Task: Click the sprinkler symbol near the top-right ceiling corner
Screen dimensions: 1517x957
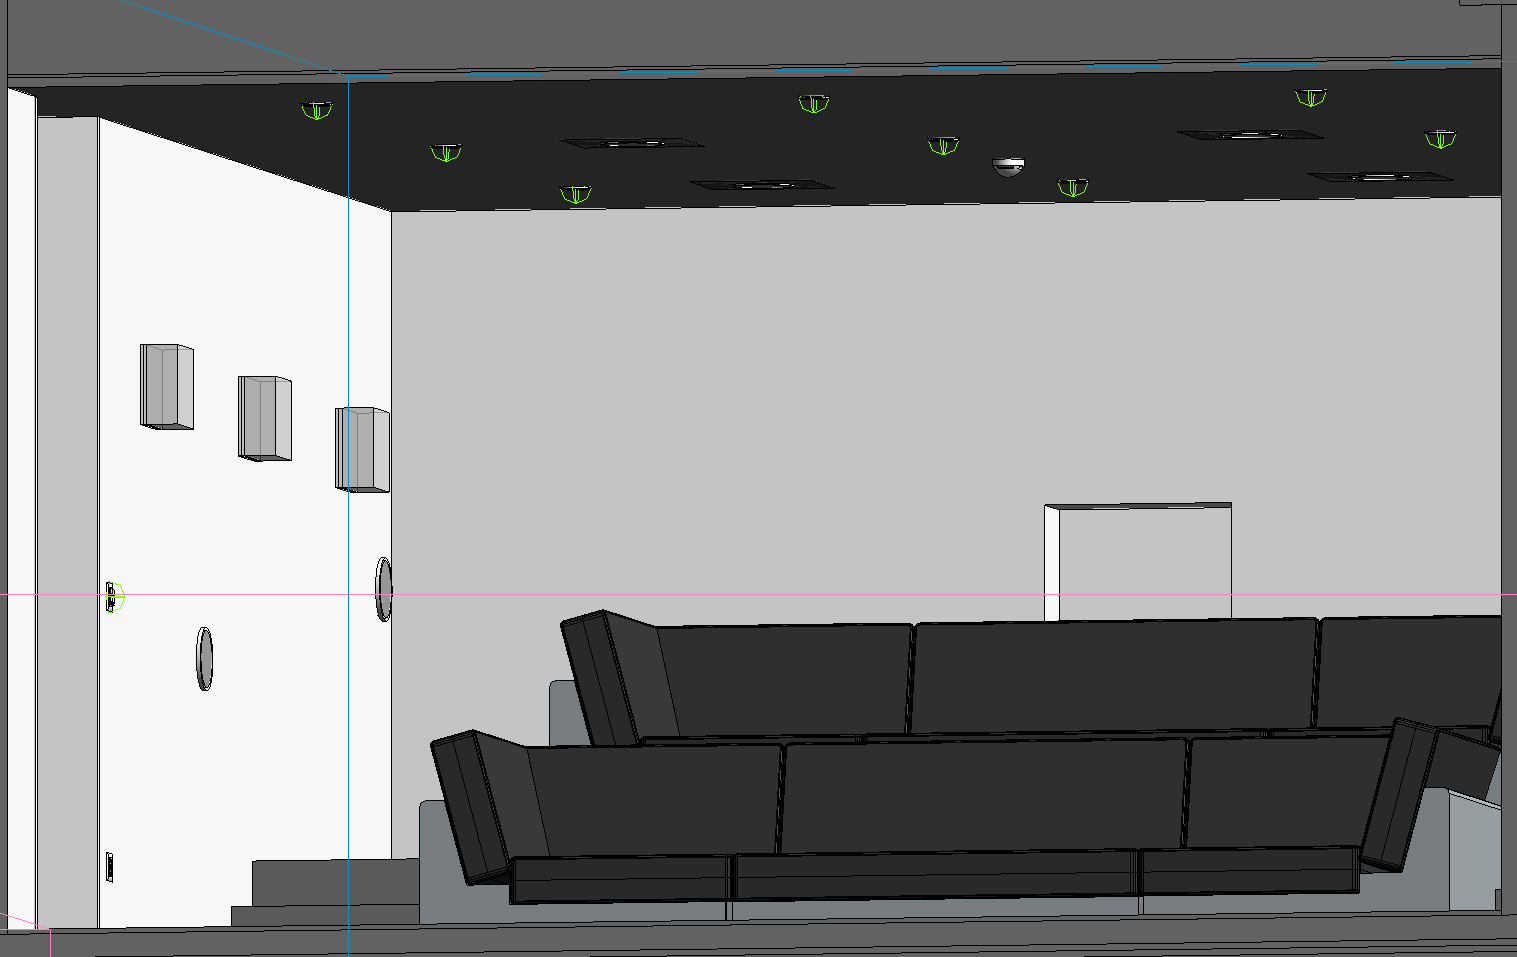Action: point(1310,98)
